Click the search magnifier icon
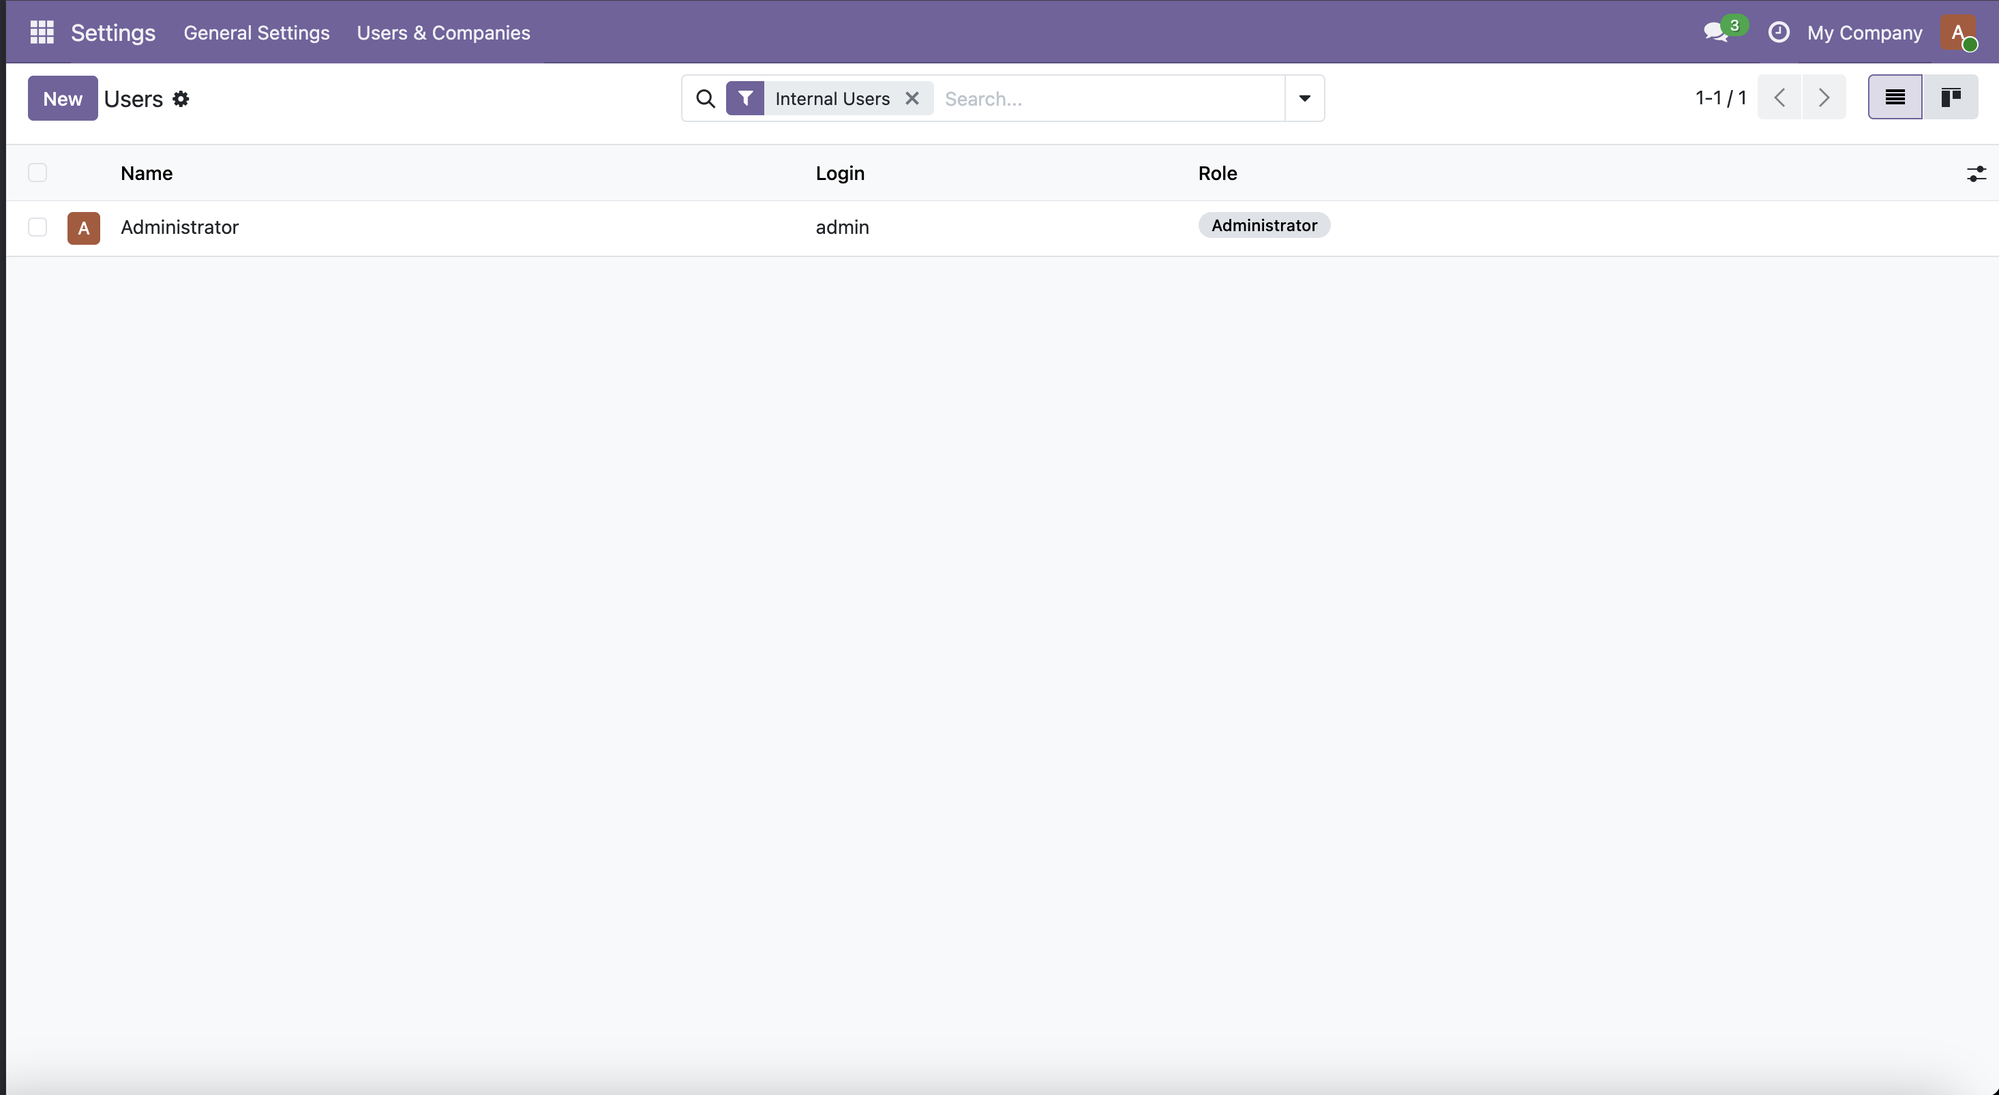This screenshot has width=1999, height=1095. (705, 98)
